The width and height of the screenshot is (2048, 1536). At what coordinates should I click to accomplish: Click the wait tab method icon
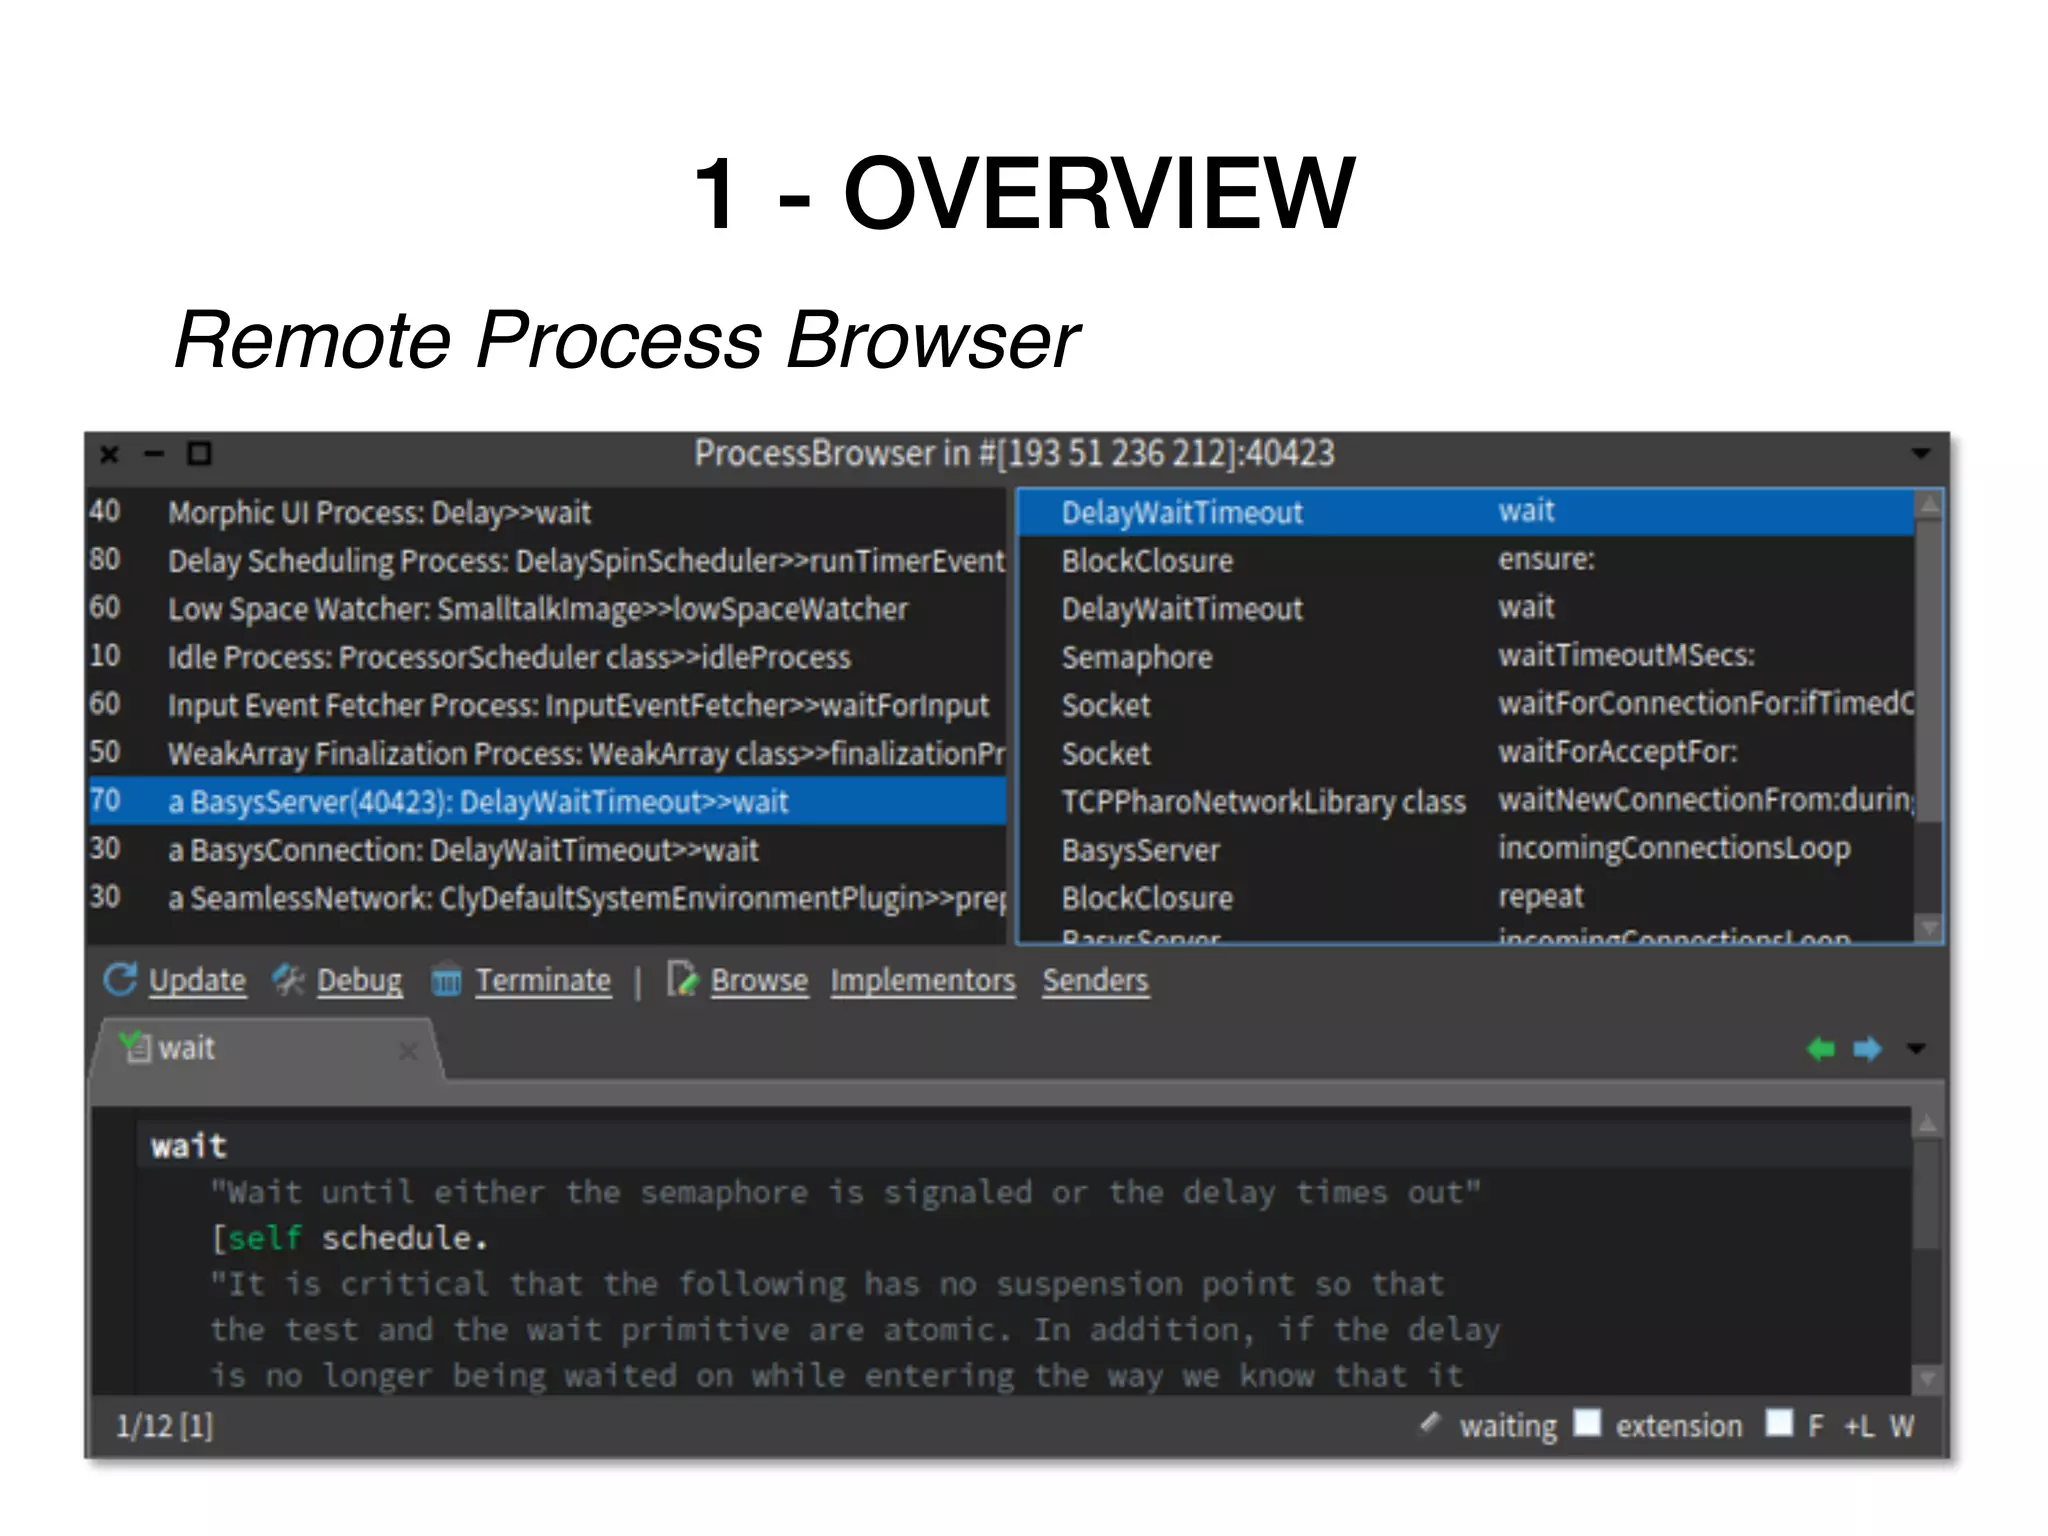coord(134,1046)
